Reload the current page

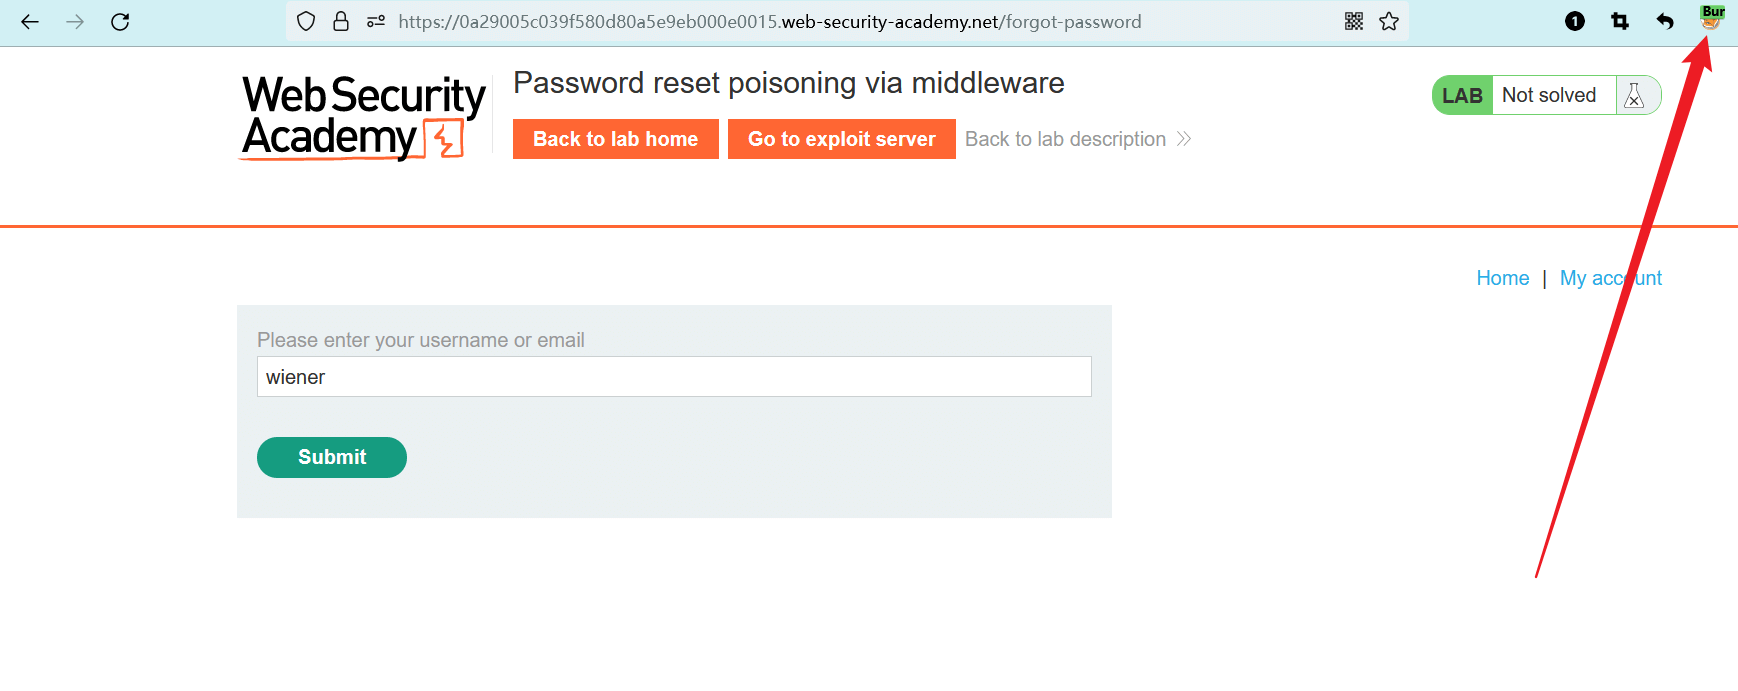pyautogui.click(x=120, y=22)
